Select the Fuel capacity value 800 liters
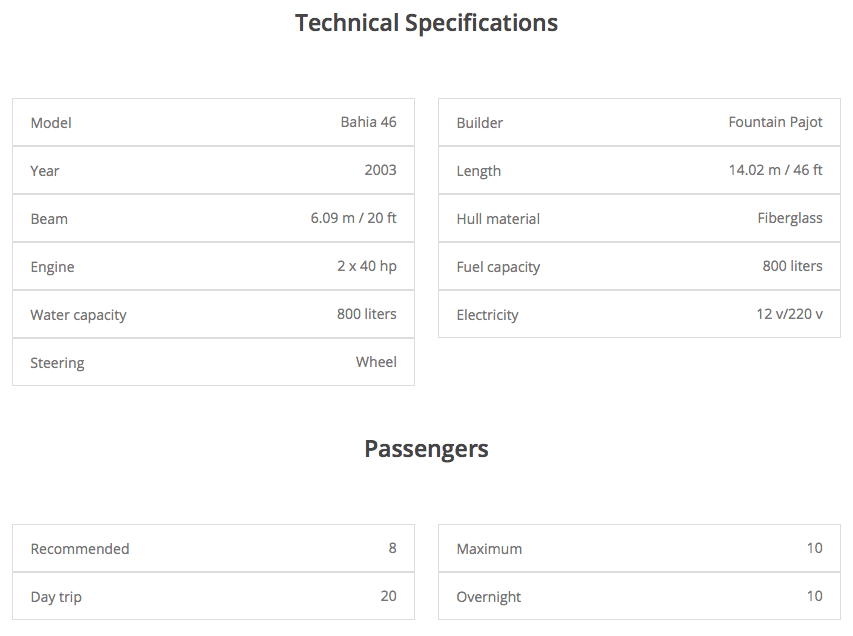 (x=792, y=265)
